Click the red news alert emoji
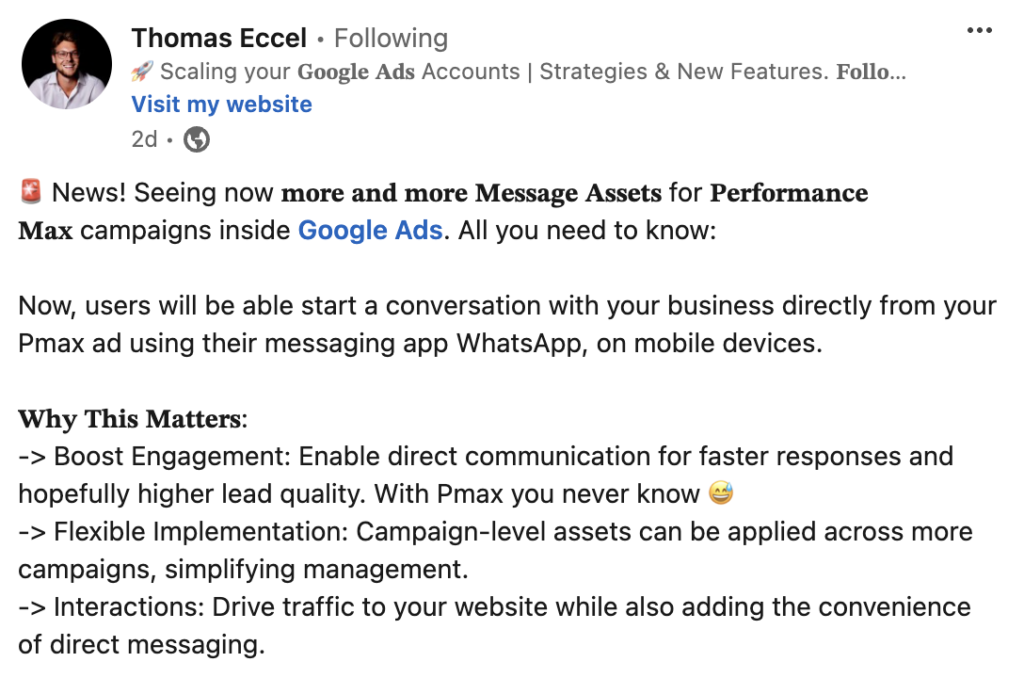The height and width of the screenshot is (678, 1024). pyautogui.click(x=30, y=191)
